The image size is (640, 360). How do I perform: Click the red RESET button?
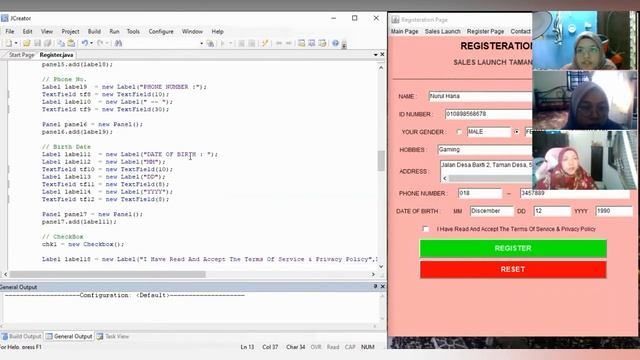click(x=513, y=270)
